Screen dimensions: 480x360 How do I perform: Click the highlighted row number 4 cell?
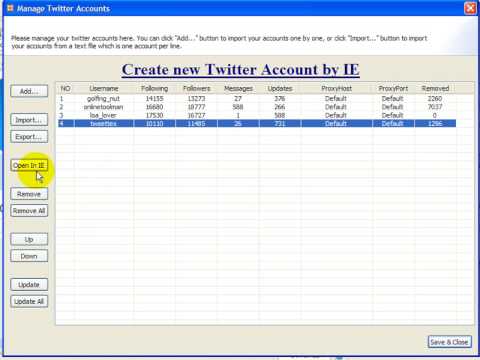(x=66, y=124)
